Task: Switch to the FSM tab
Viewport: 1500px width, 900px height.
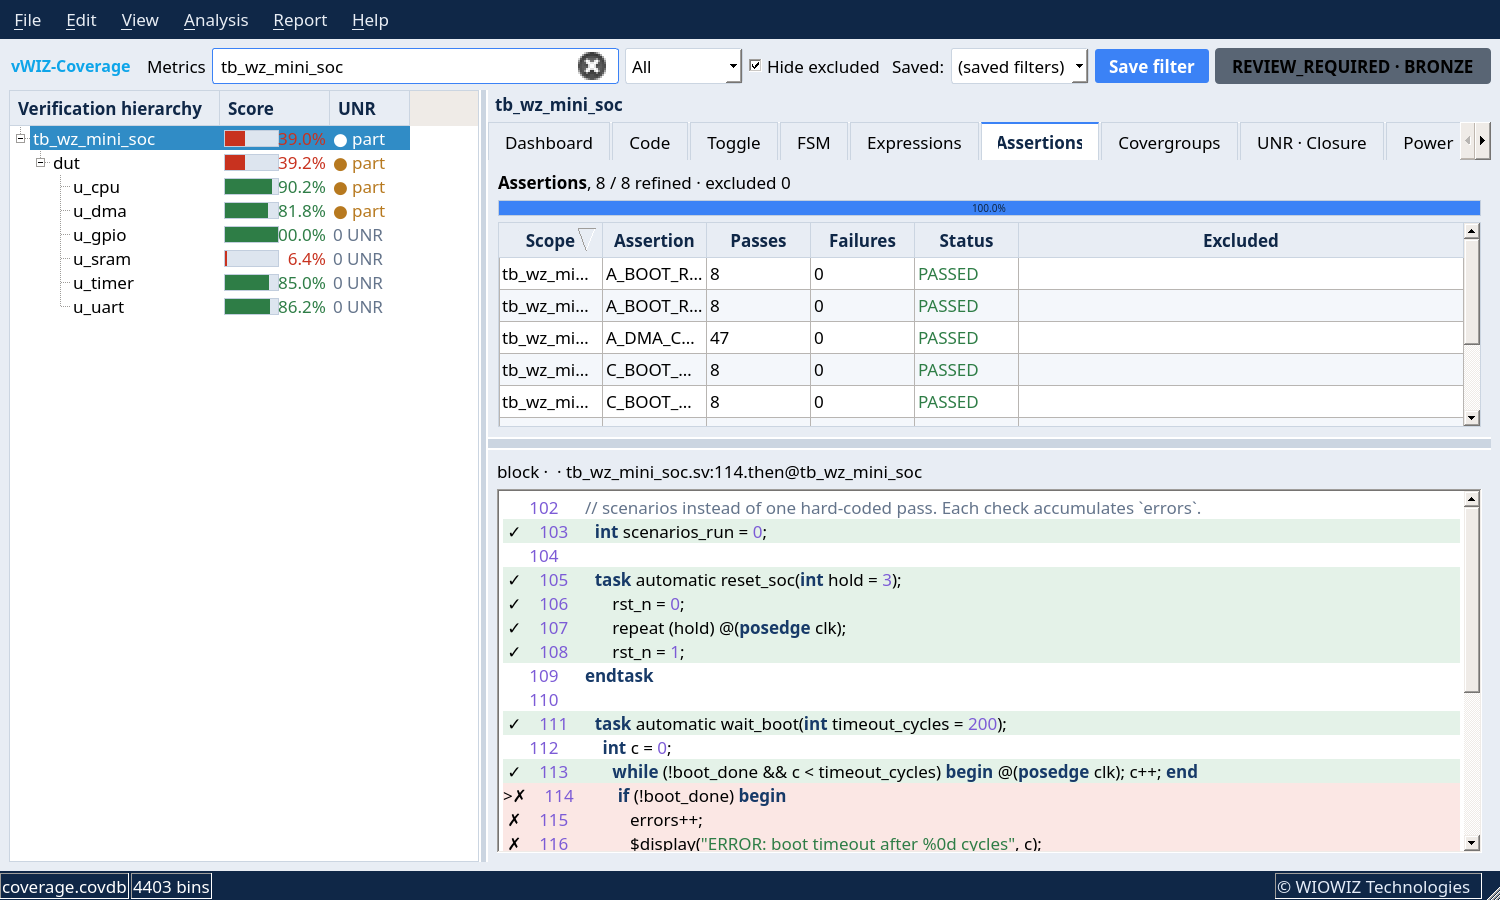Action: click(x=813, y=142)
